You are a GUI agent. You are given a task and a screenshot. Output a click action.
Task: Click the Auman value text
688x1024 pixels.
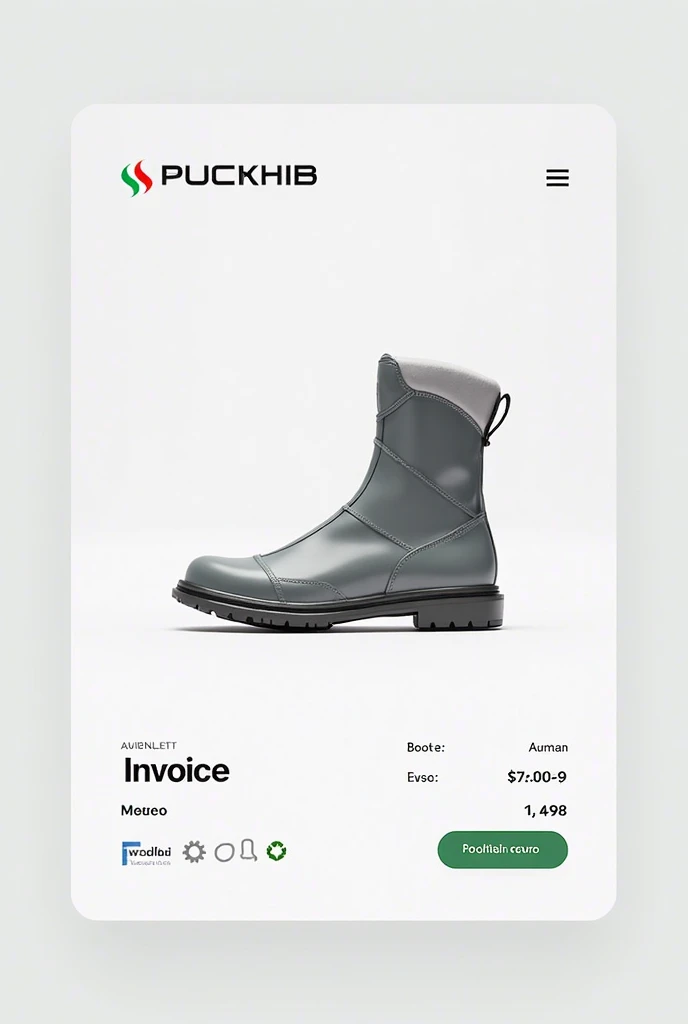[548, 747]
